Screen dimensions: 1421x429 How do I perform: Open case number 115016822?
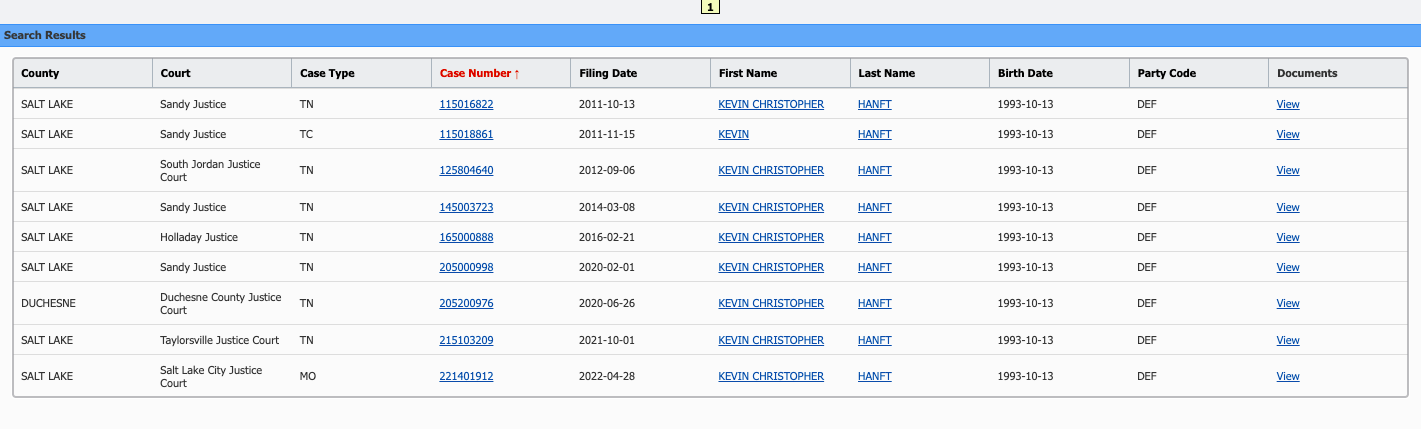(466, 104)
